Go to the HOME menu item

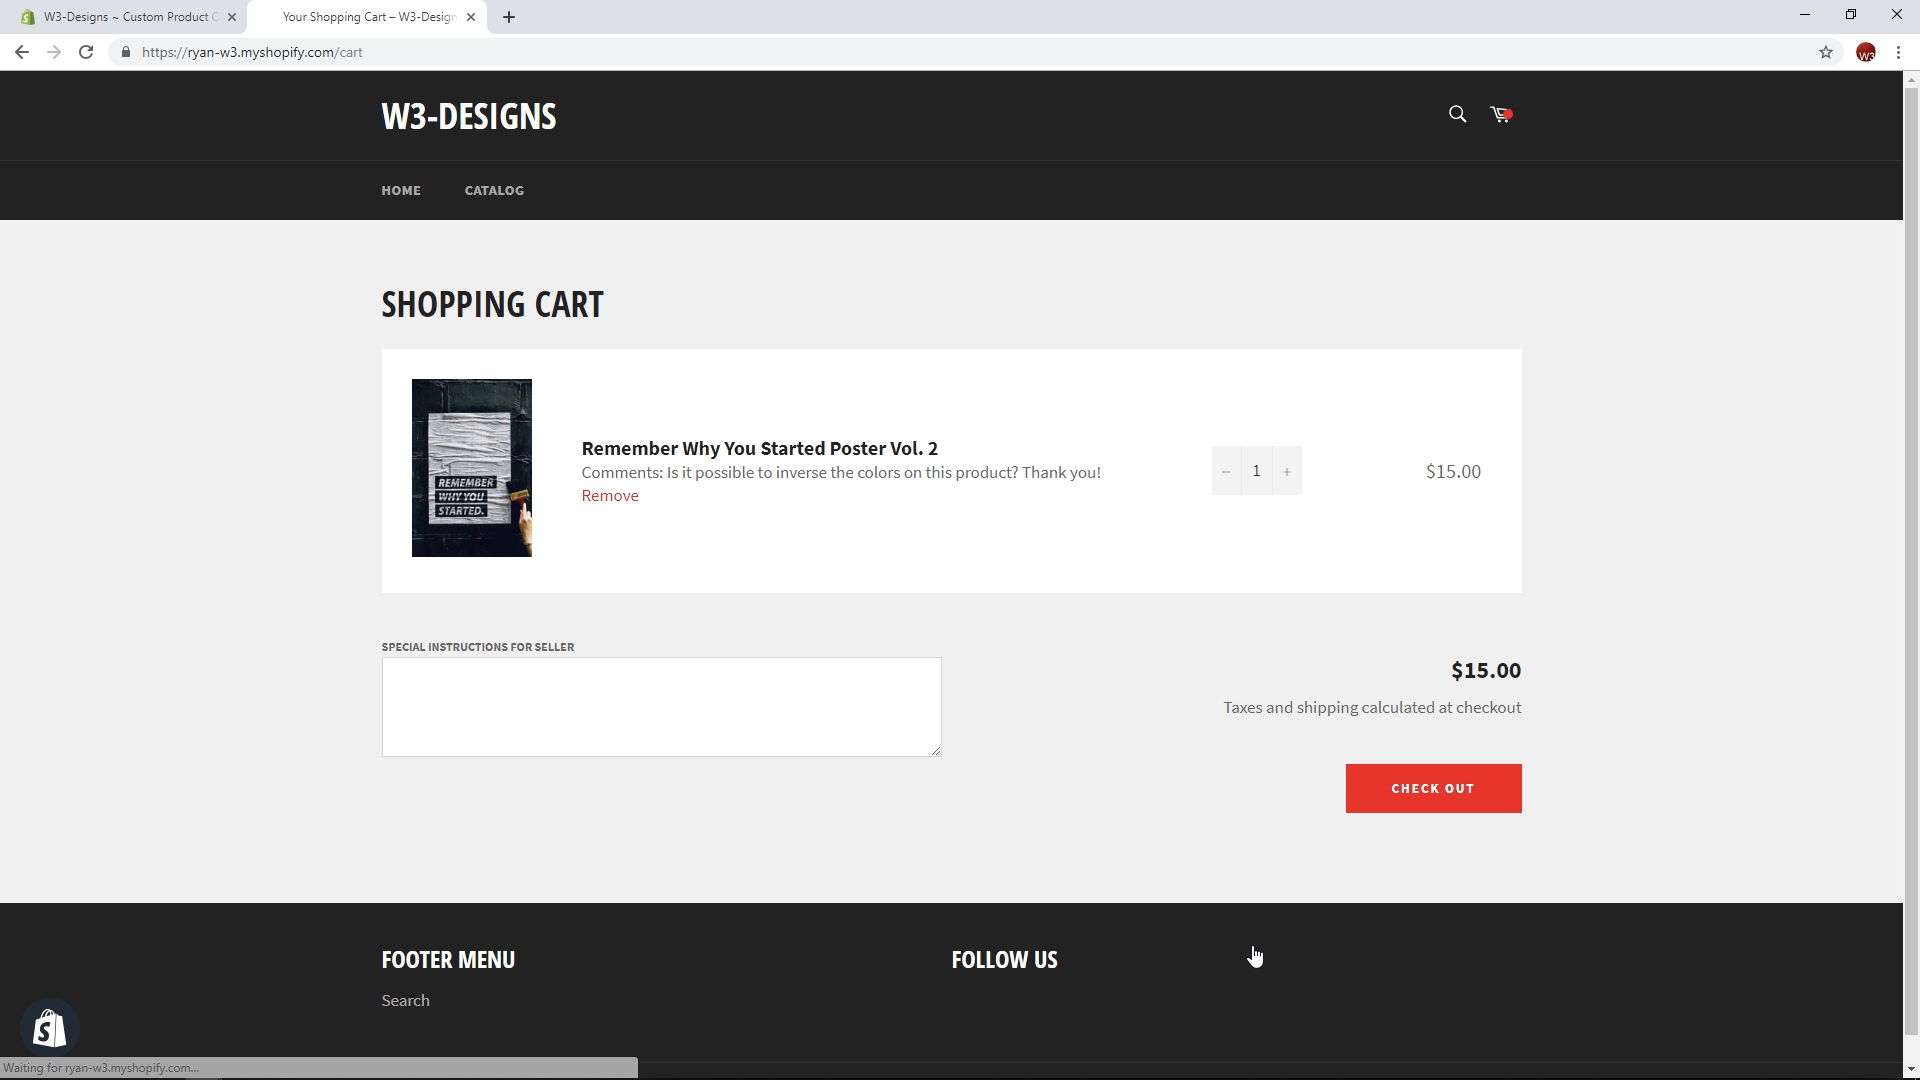point(401,190)
